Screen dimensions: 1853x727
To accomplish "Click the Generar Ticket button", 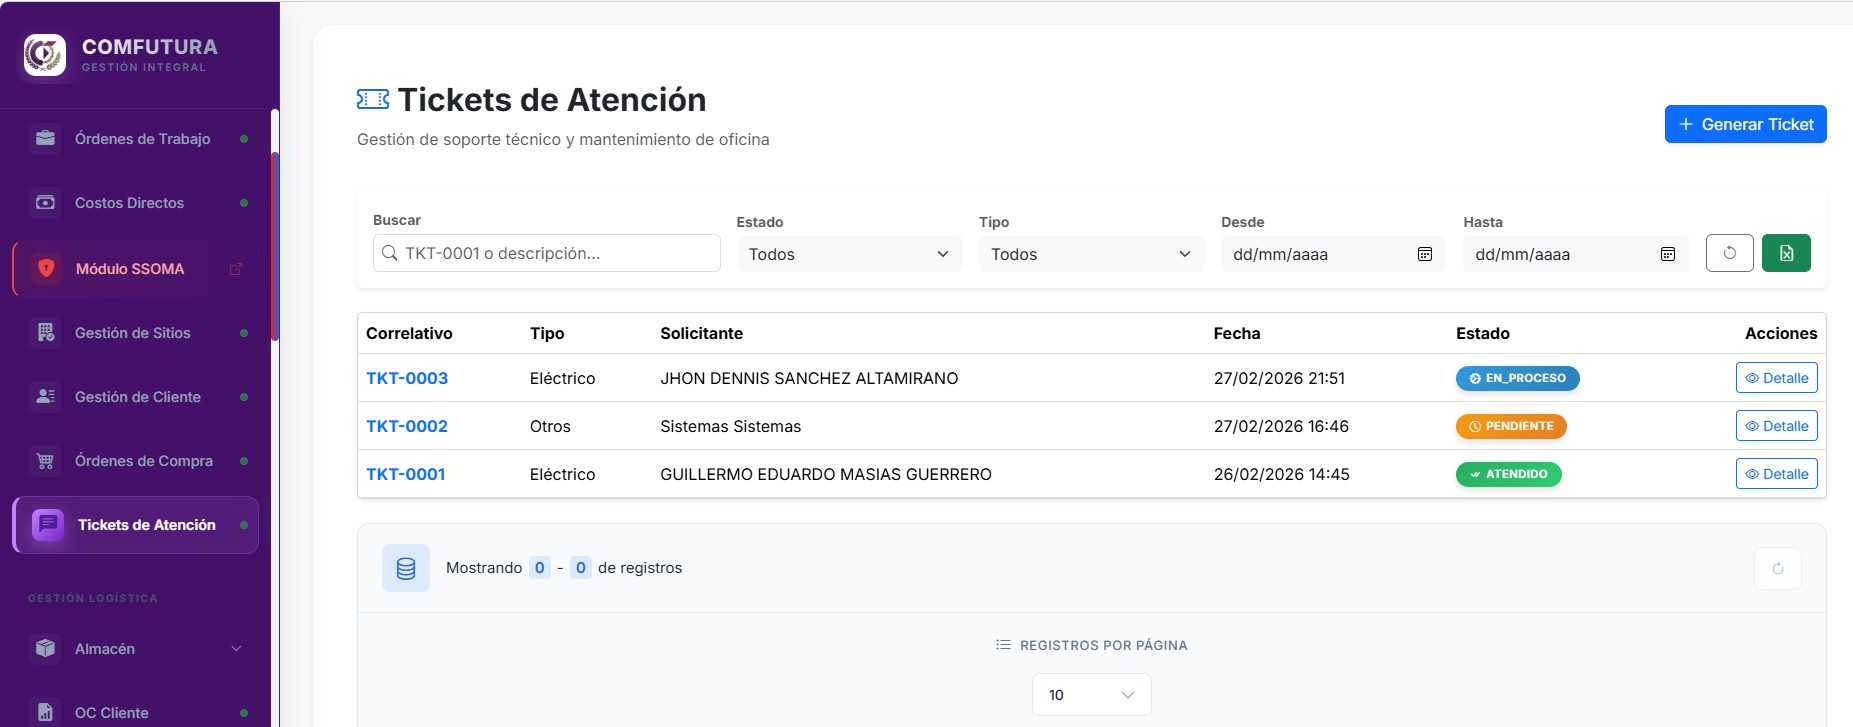I will point(1745,124).
